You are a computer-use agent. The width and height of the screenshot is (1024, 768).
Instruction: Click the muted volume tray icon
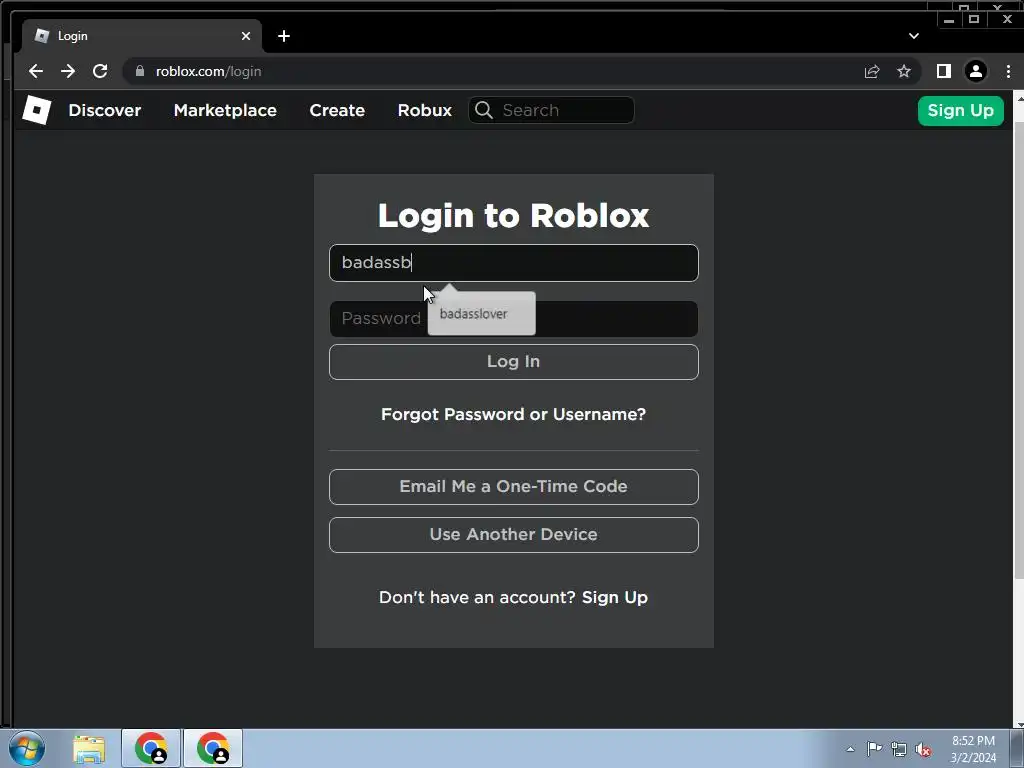(x=923, y=749)
